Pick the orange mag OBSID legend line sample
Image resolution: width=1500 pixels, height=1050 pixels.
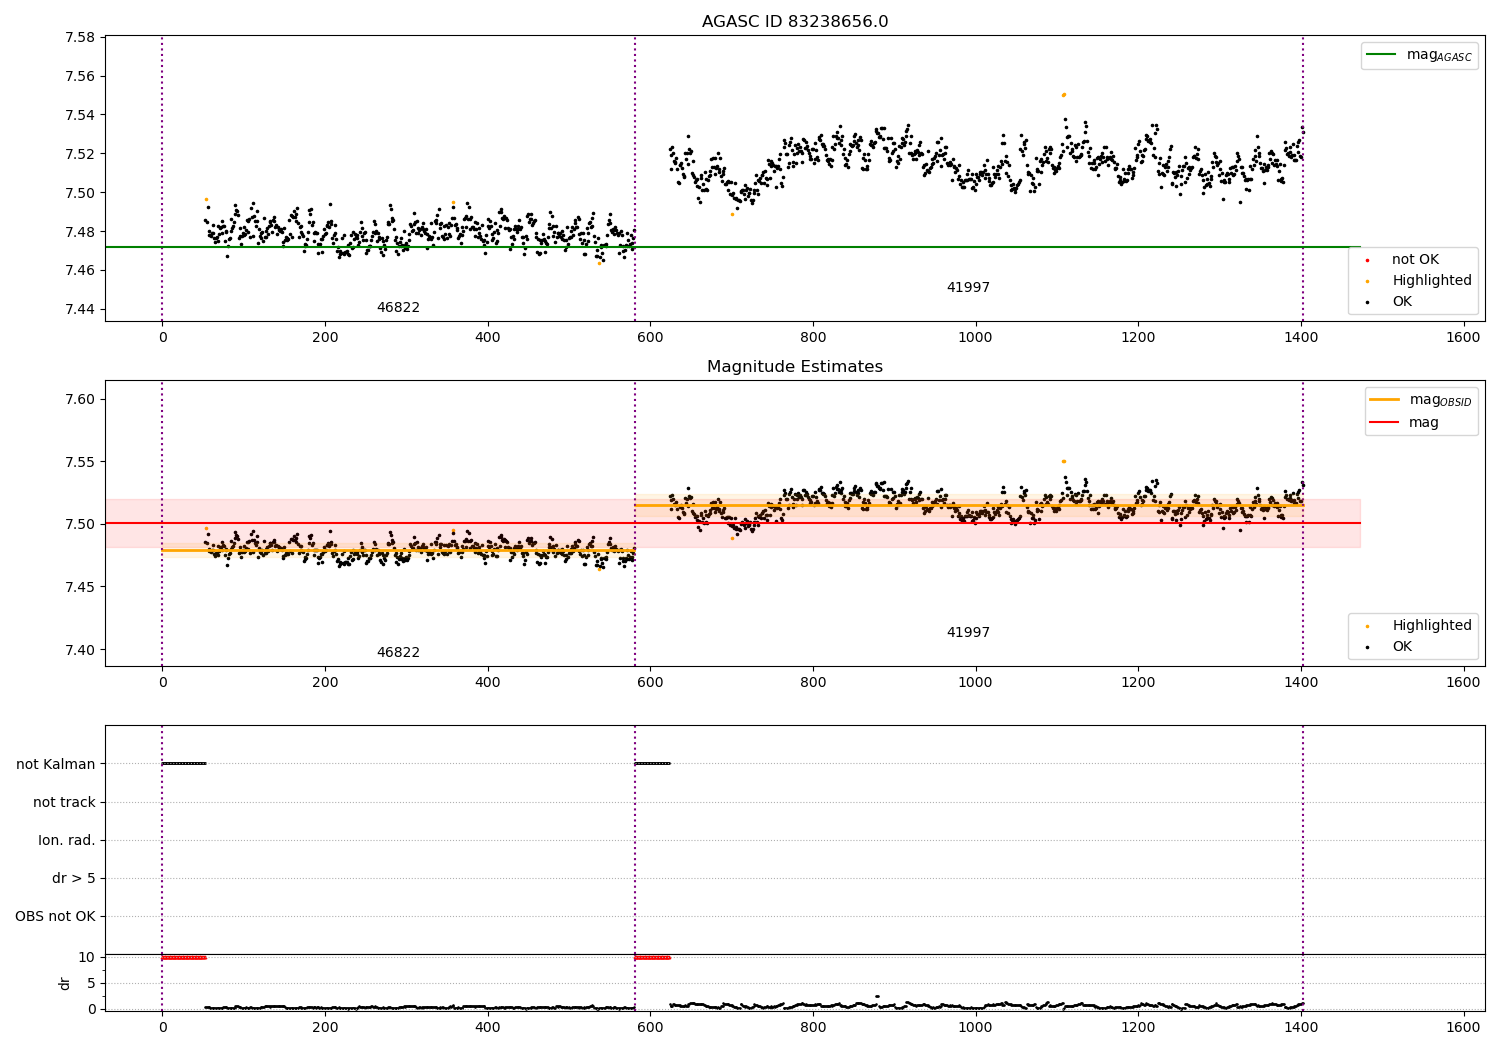[1385, 400]
